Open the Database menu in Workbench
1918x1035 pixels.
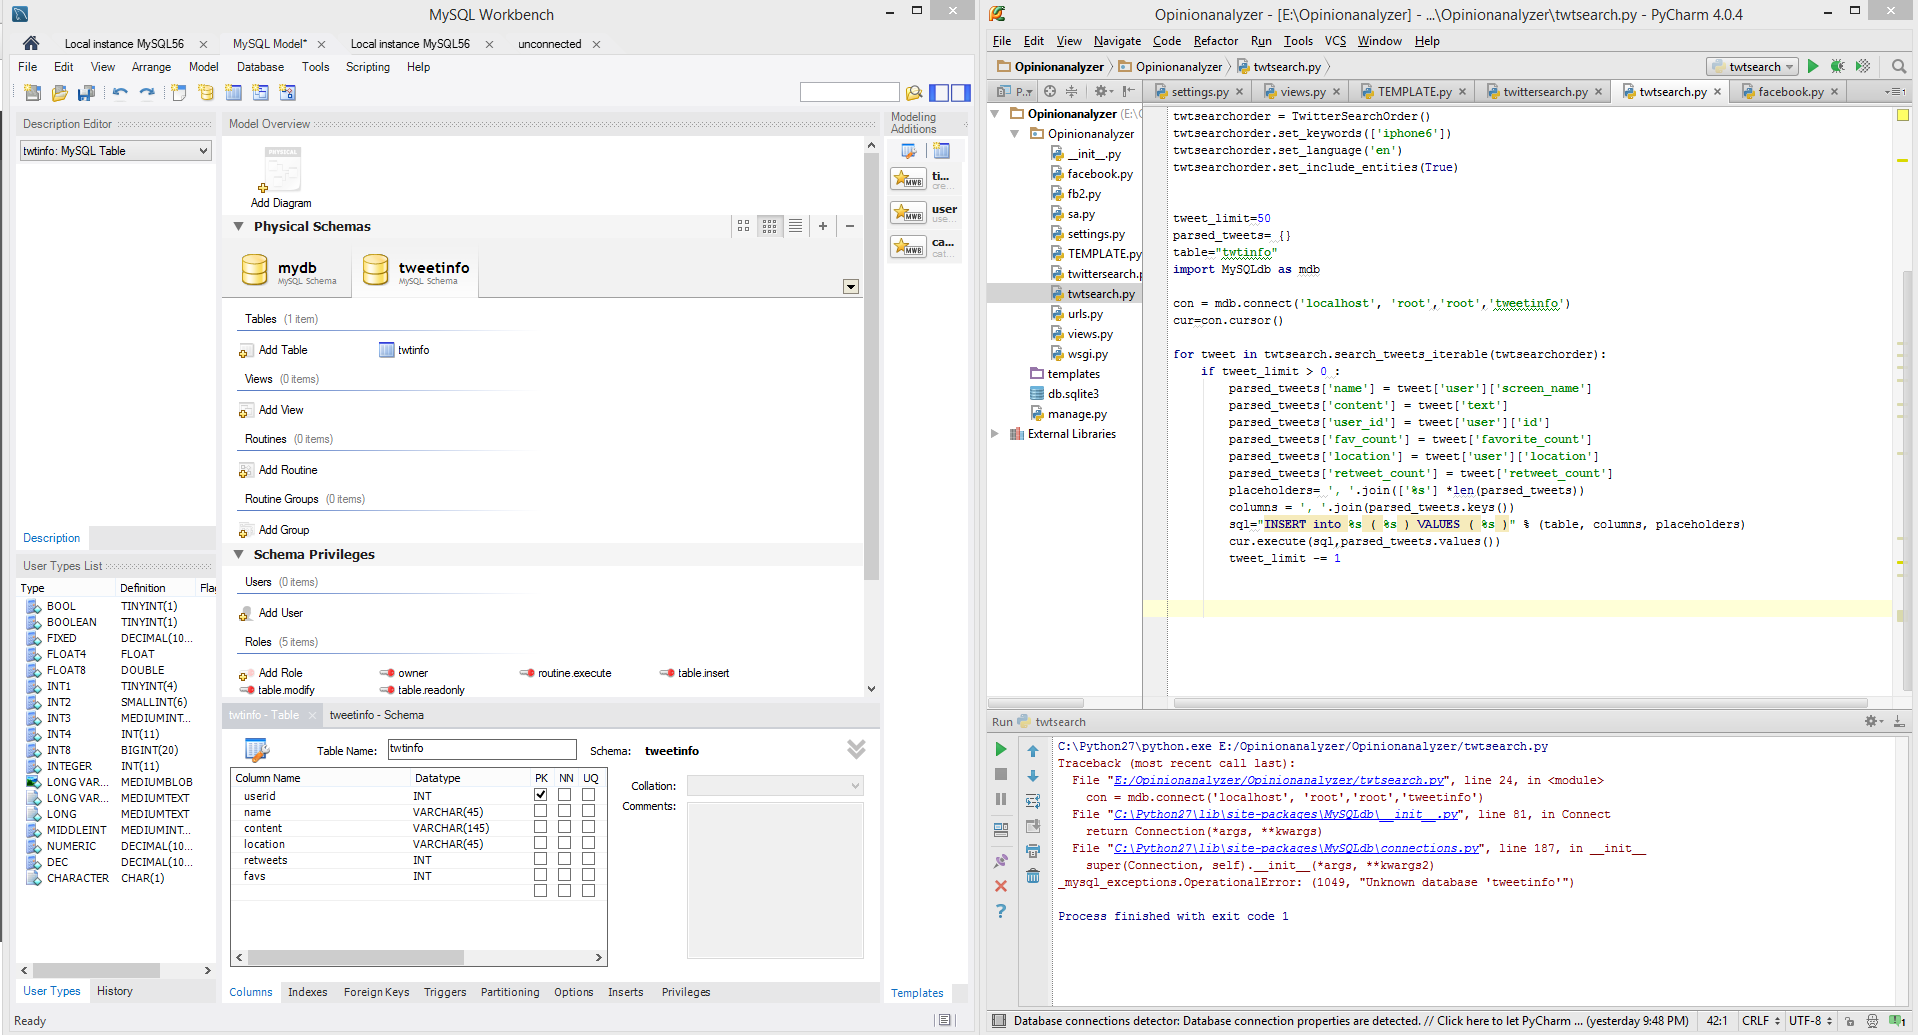click(x=260, y=67)
